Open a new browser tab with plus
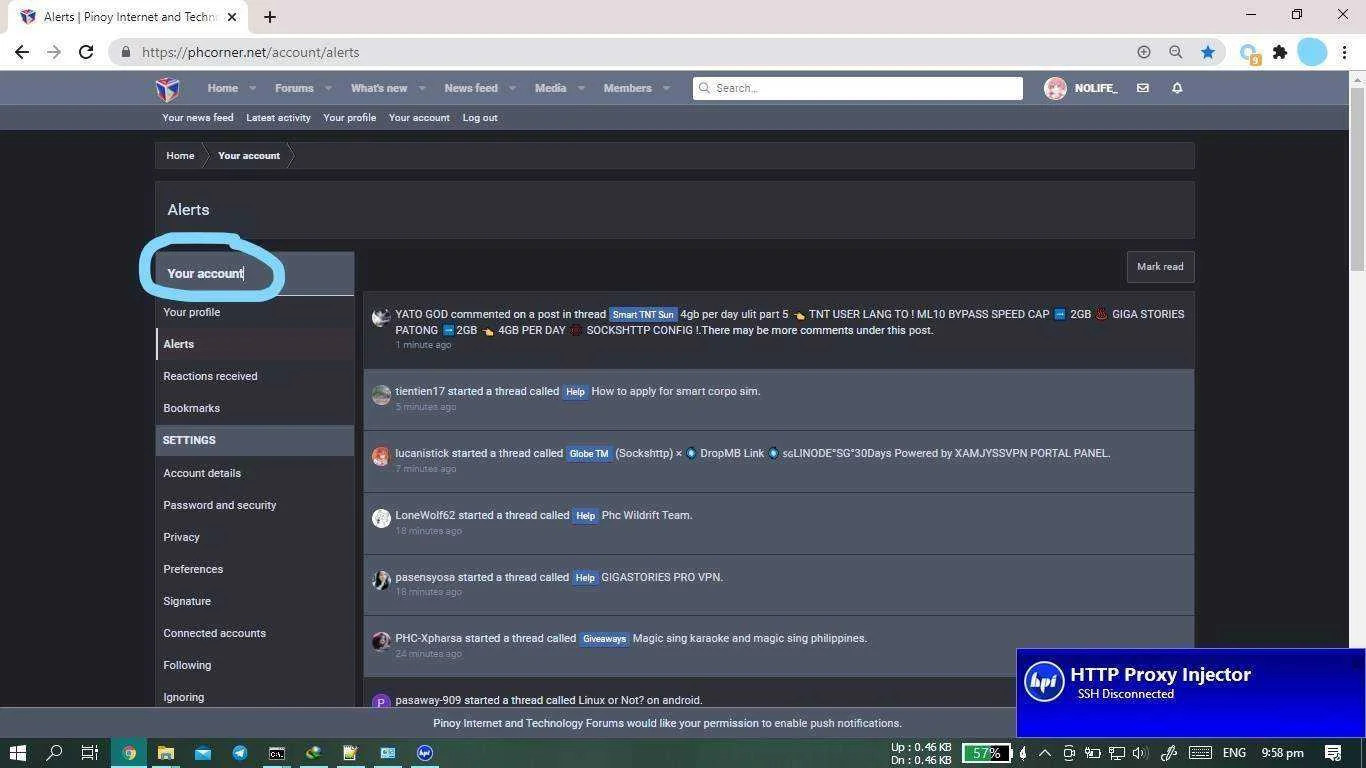 pyautogui.click(x=270, y=16)
